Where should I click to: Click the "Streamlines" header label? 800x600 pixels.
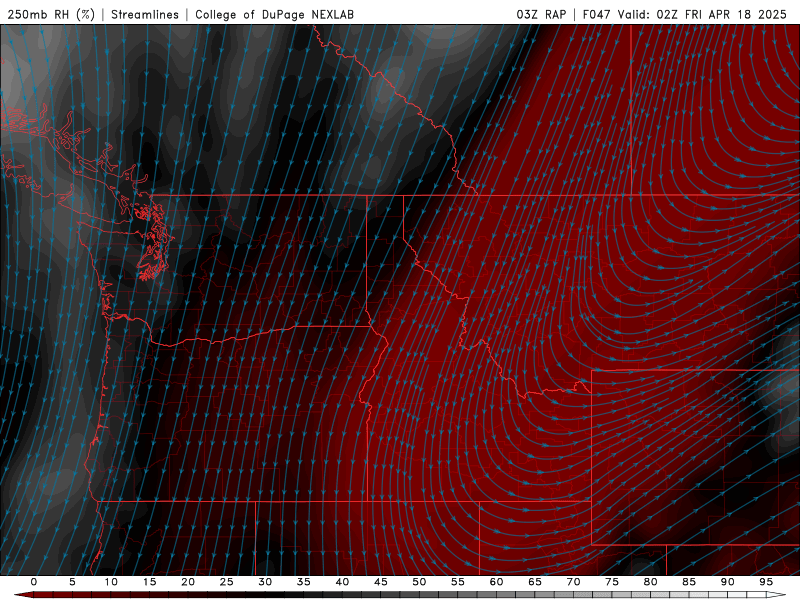point(145,14)
